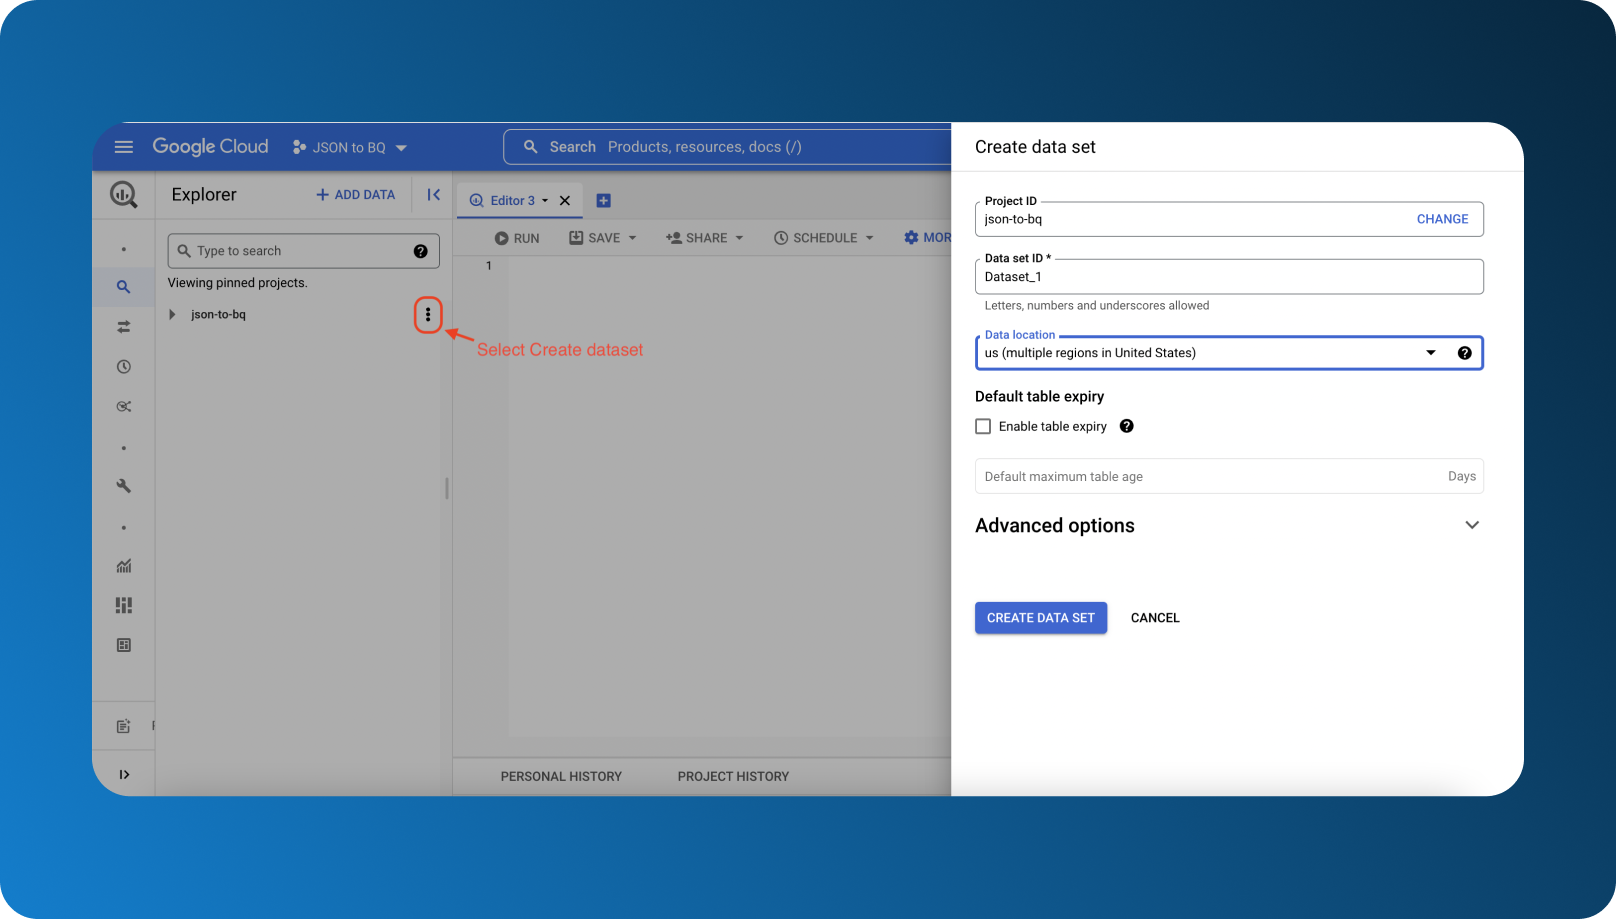The height and width of the screenshot is (919, 1616).
Task: Open the Share menu in the editor toolbar
Action: point(704,237)
